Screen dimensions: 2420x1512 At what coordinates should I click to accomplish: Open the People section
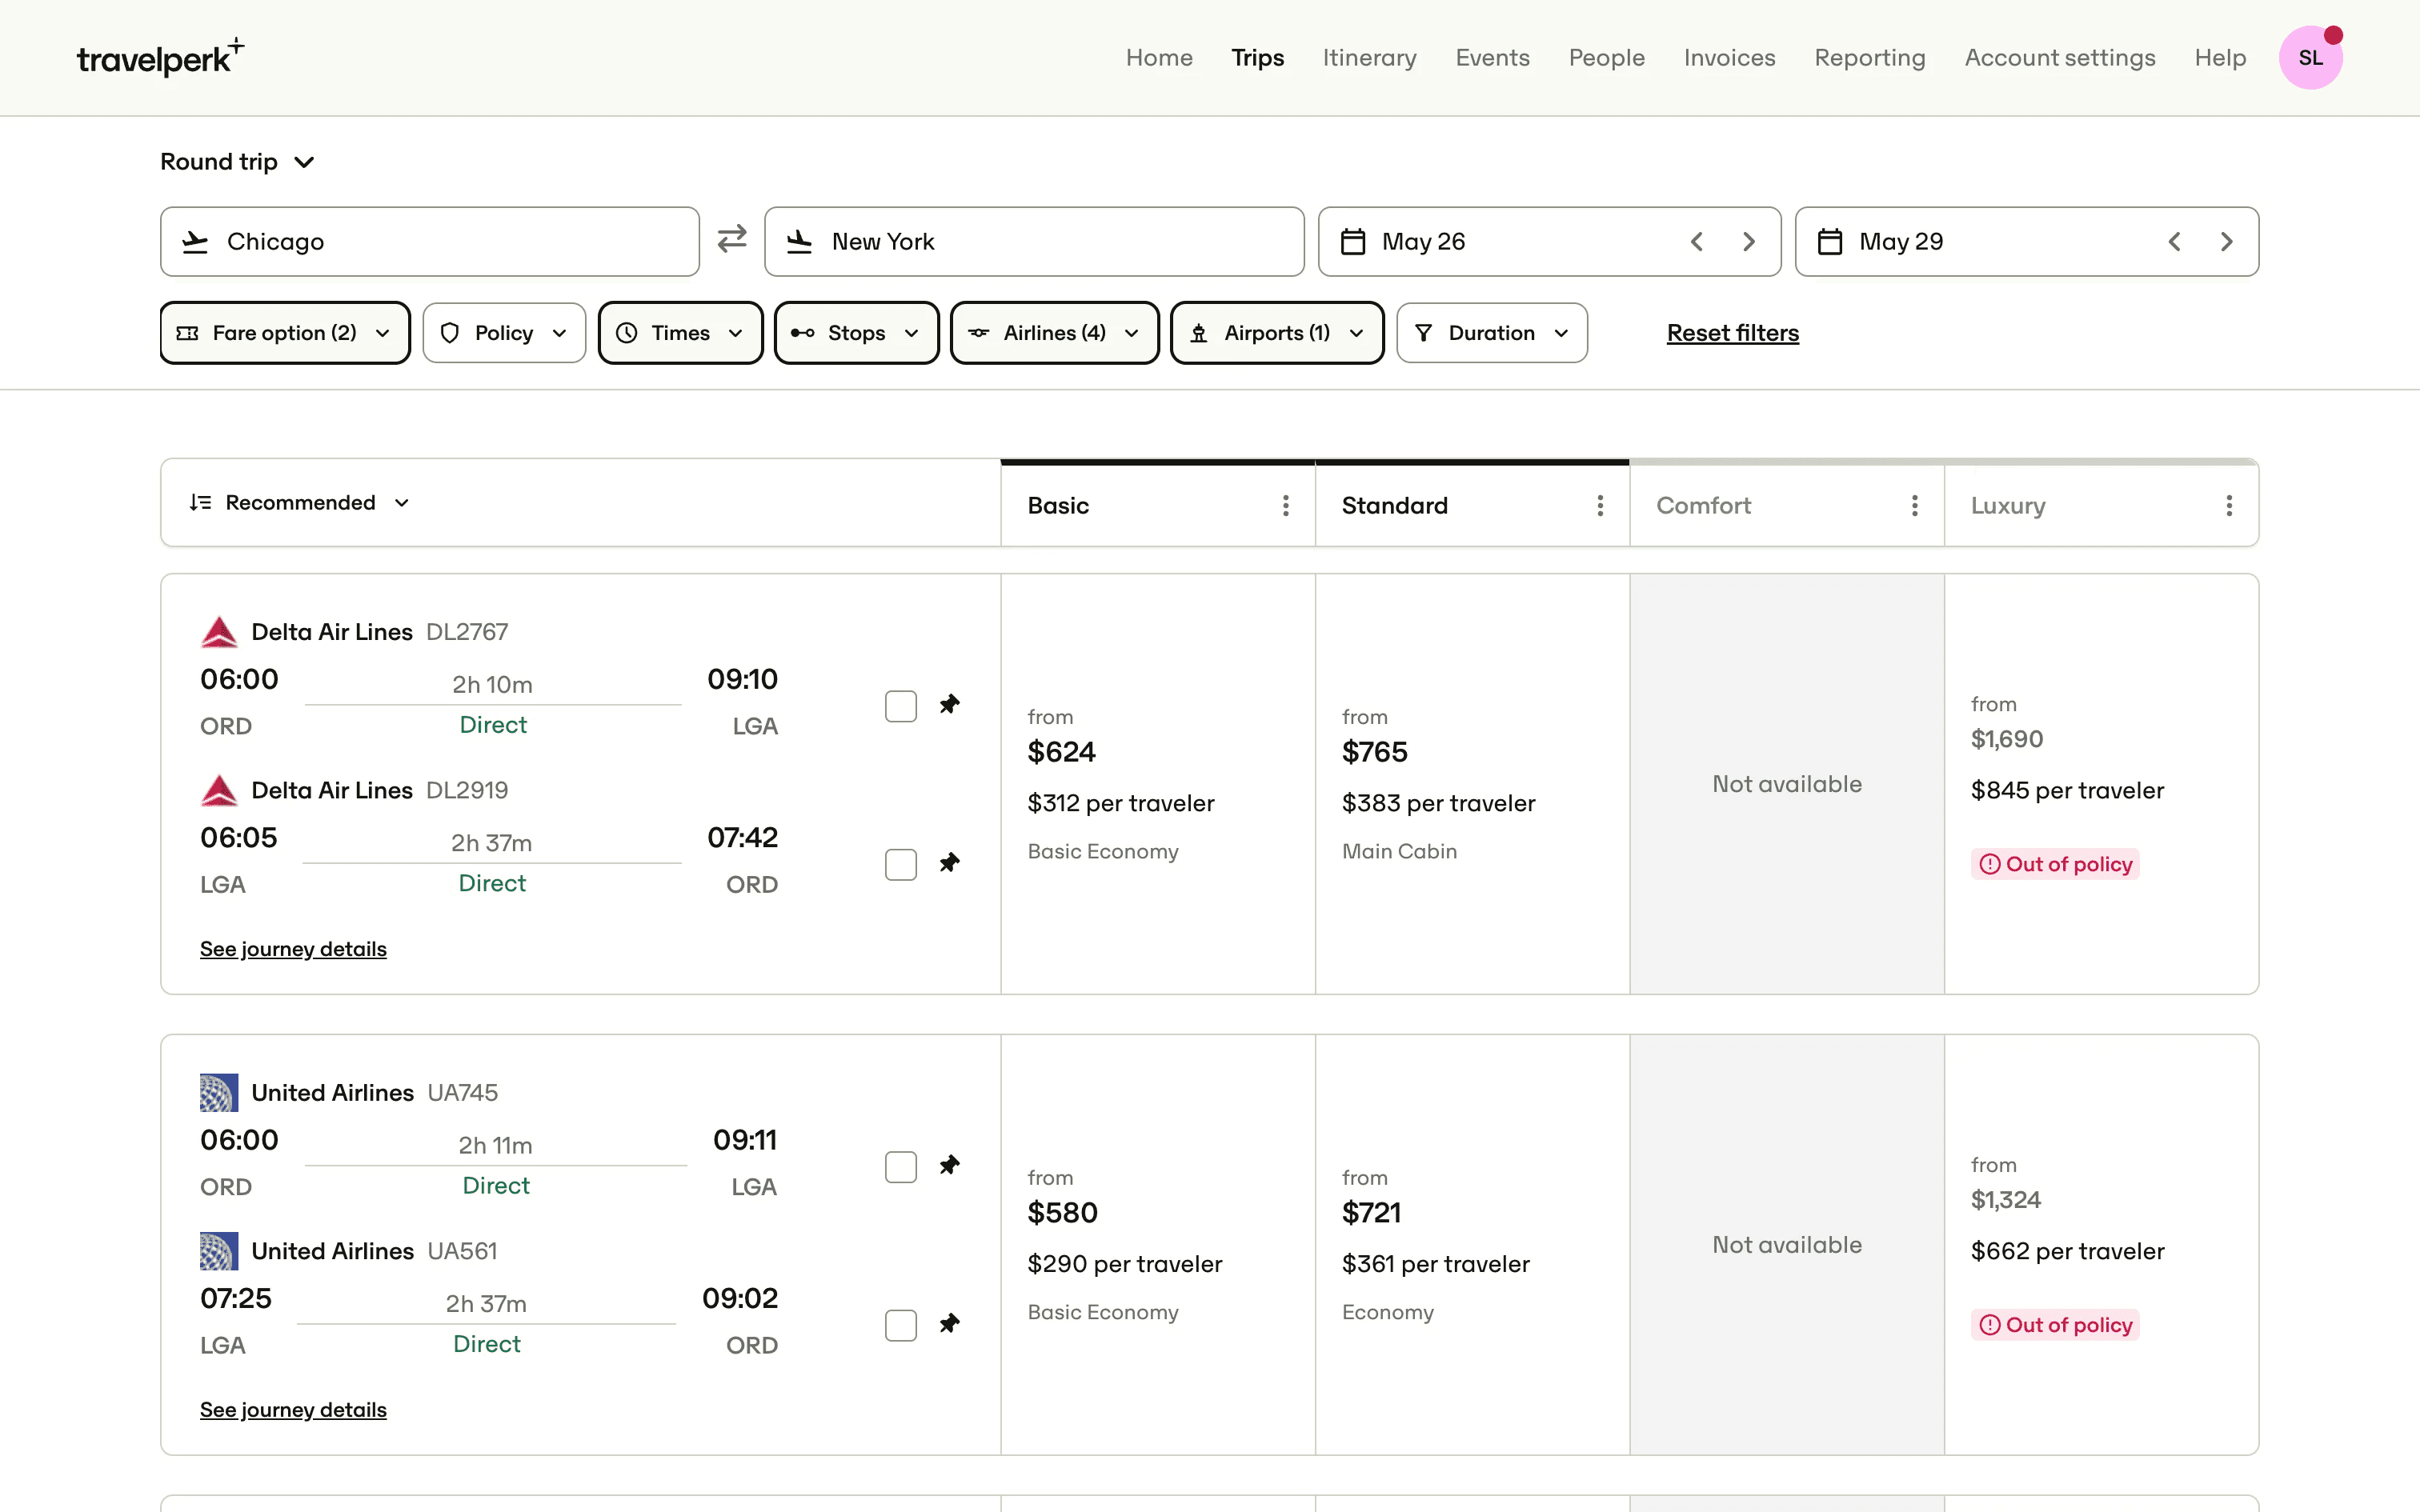[x=1606, y=58]
